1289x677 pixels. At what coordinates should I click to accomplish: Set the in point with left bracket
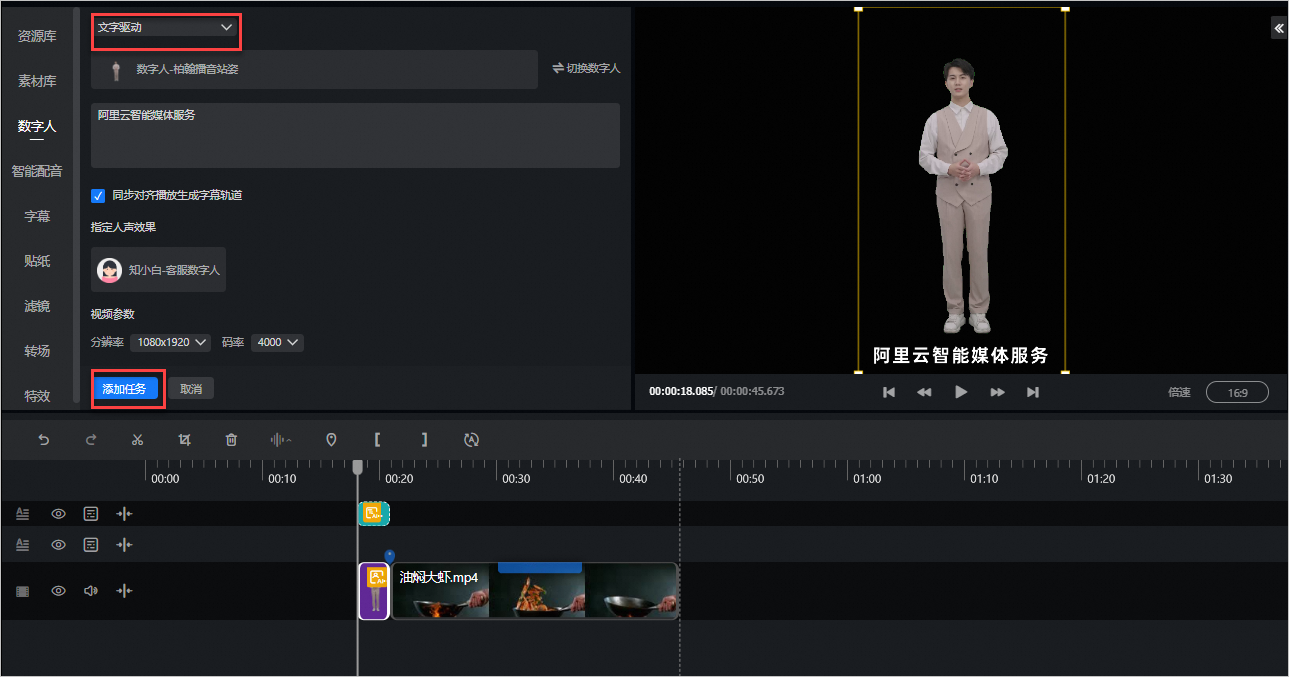coord(378,439)
